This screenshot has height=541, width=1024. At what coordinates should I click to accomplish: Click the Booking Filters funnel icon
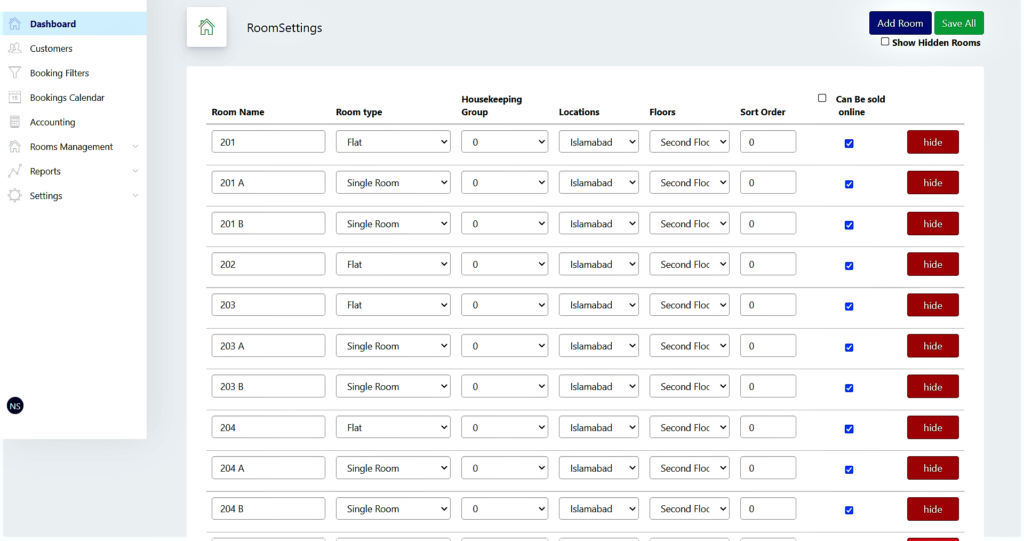14,73
